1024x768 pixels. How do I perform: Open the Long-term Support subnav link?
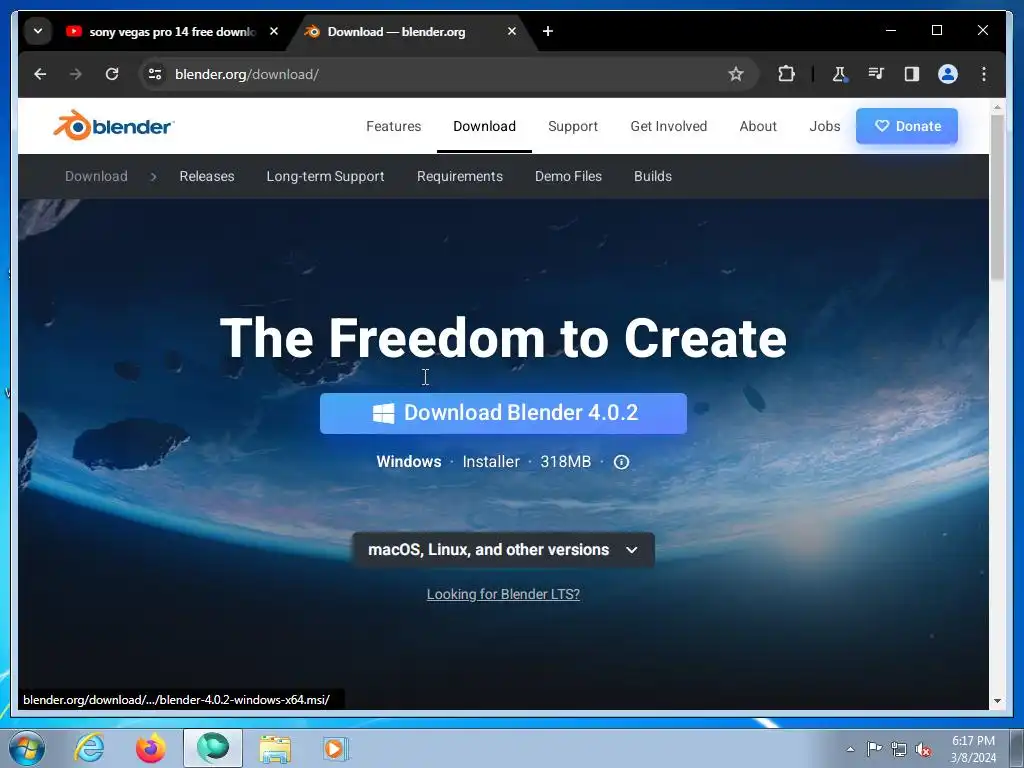(x=325, y=176)
